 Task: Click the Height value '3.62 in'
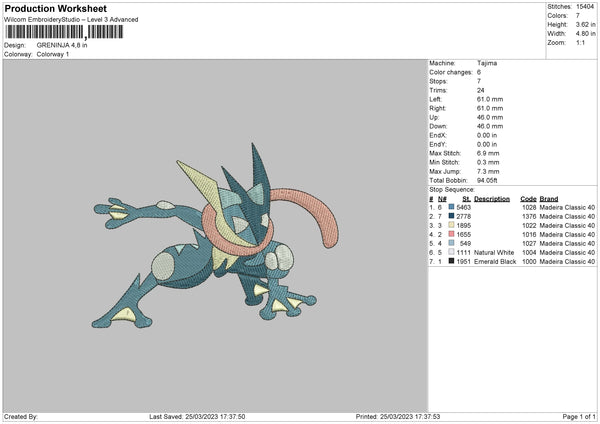(x=585, y=24)
